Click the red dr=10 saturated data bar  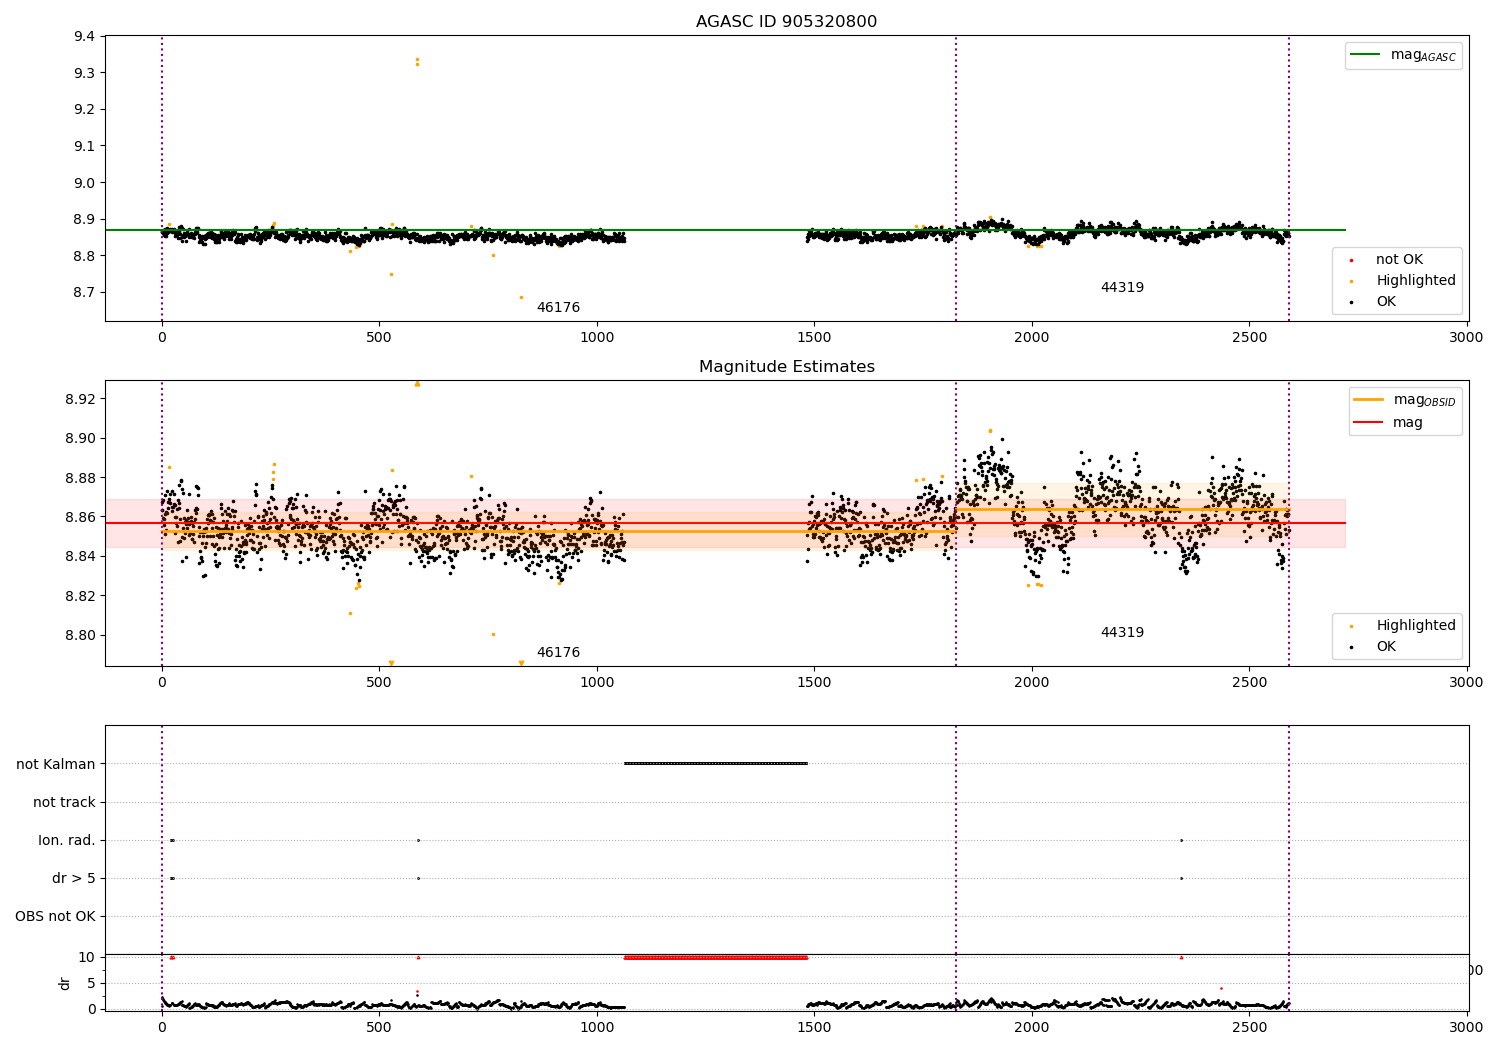point(716,958)
